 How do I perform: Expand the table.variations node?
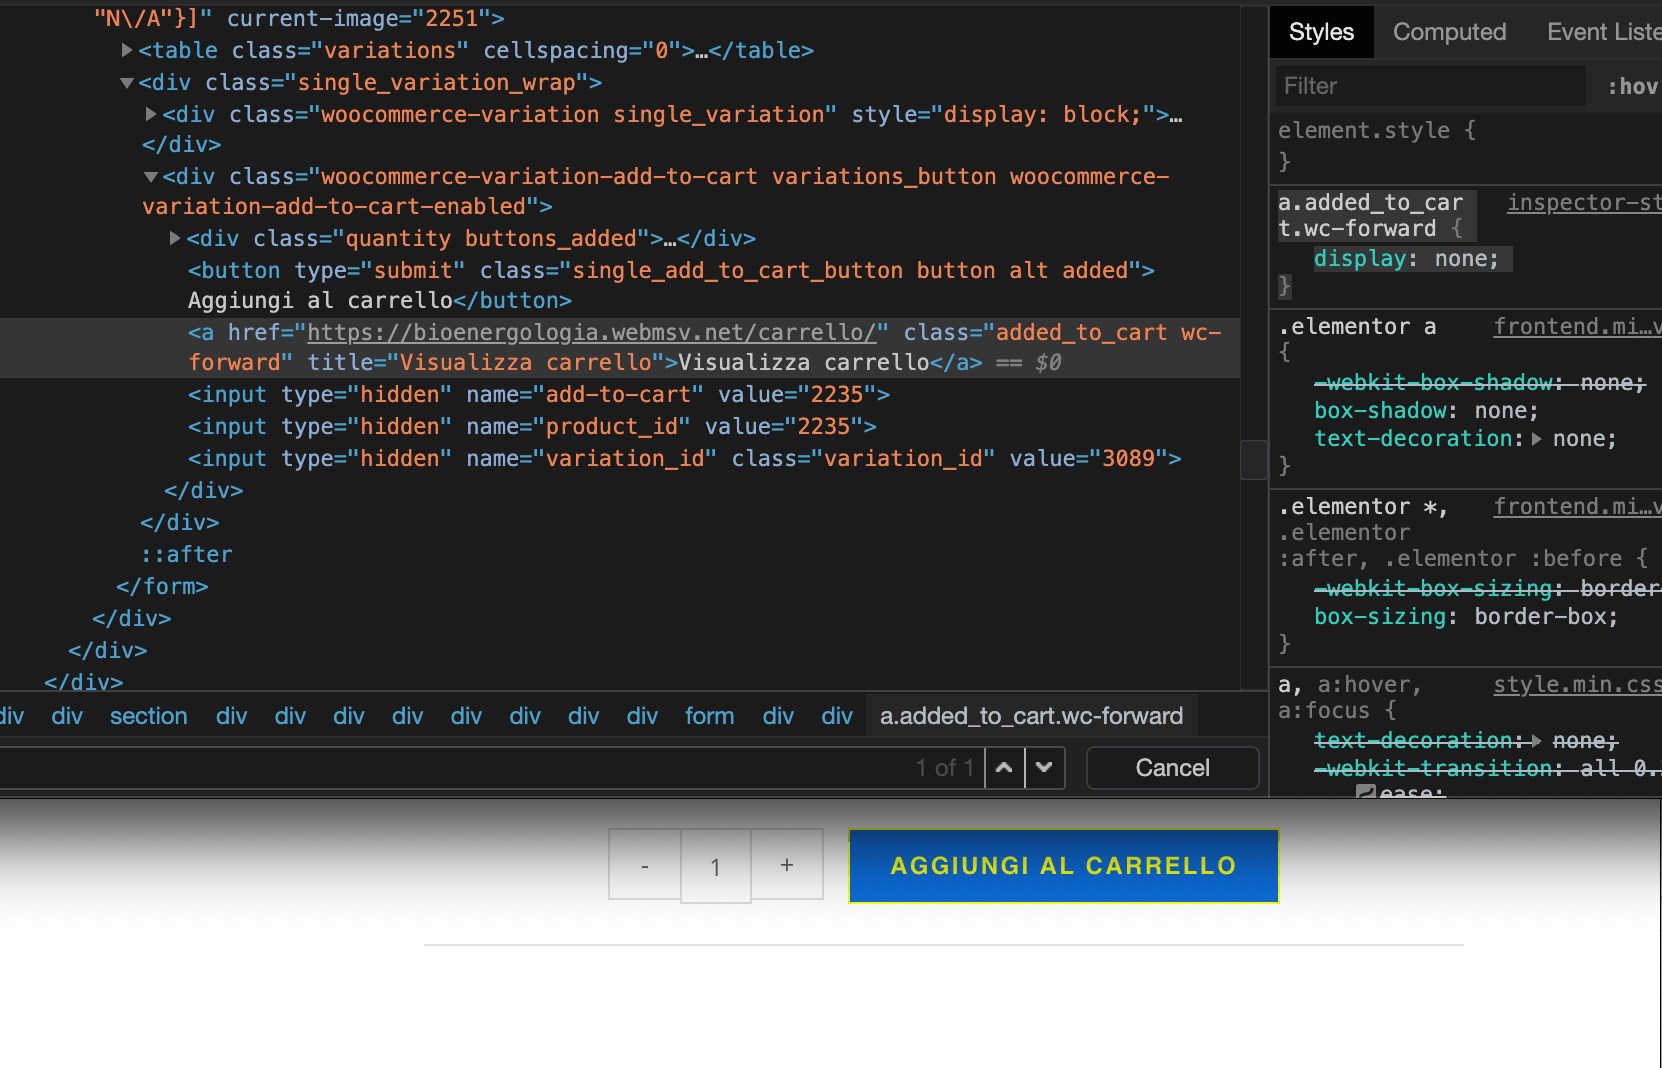(127, 50)
